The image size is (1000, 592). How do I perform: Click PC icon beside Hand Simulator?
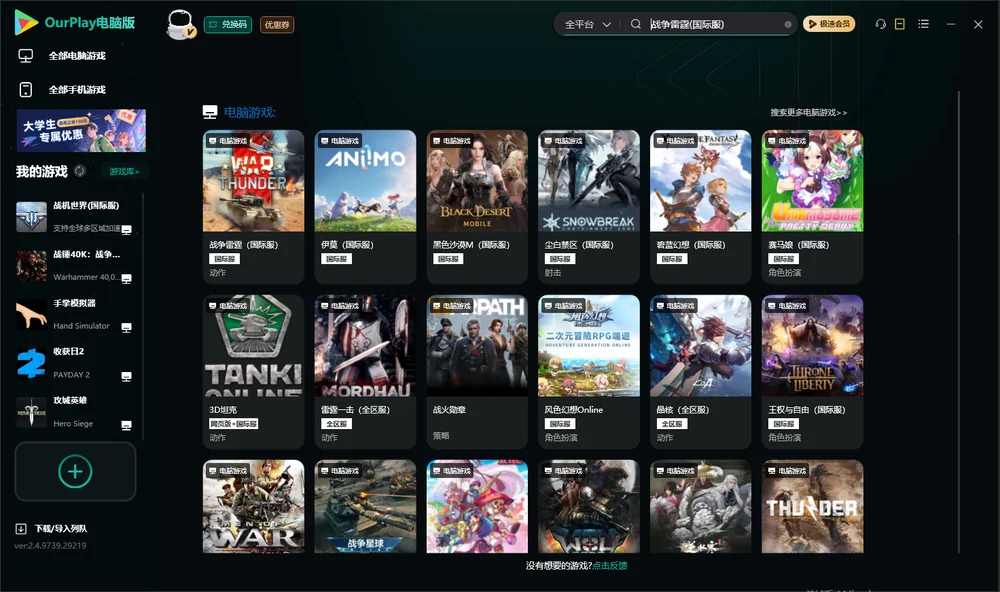point(126,328)
